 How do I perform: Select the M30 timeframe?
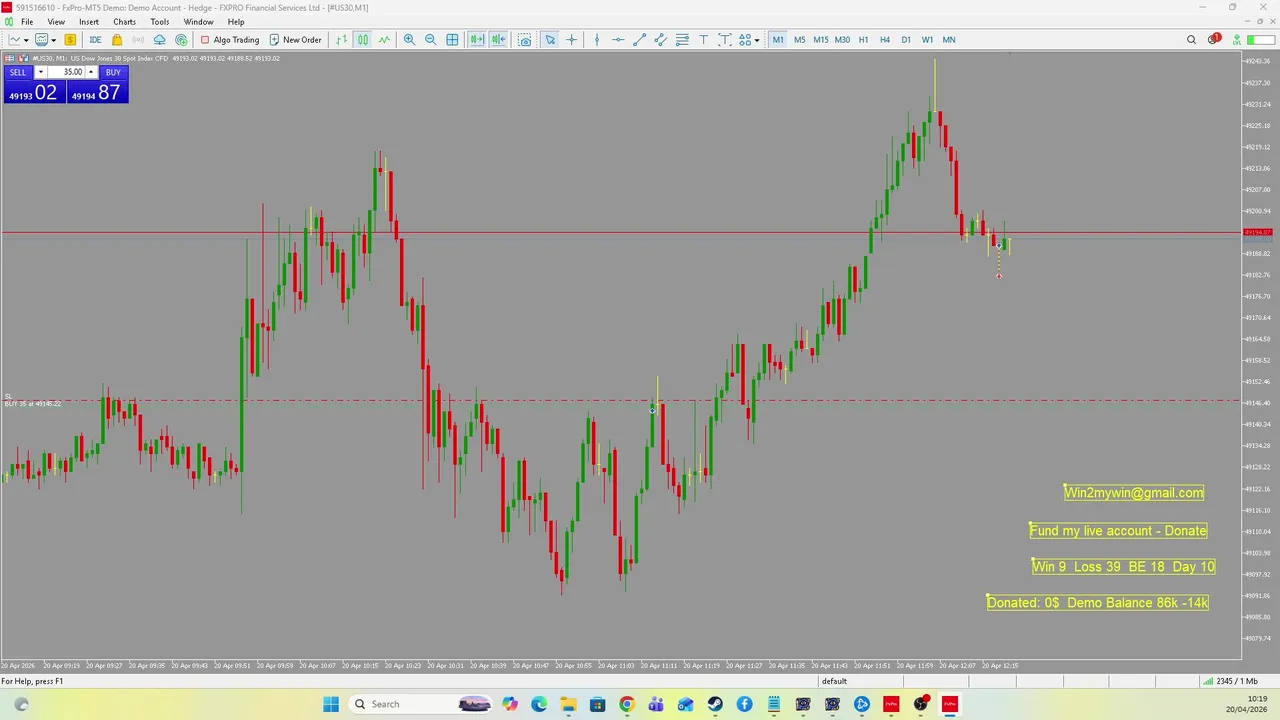[842, 40]
